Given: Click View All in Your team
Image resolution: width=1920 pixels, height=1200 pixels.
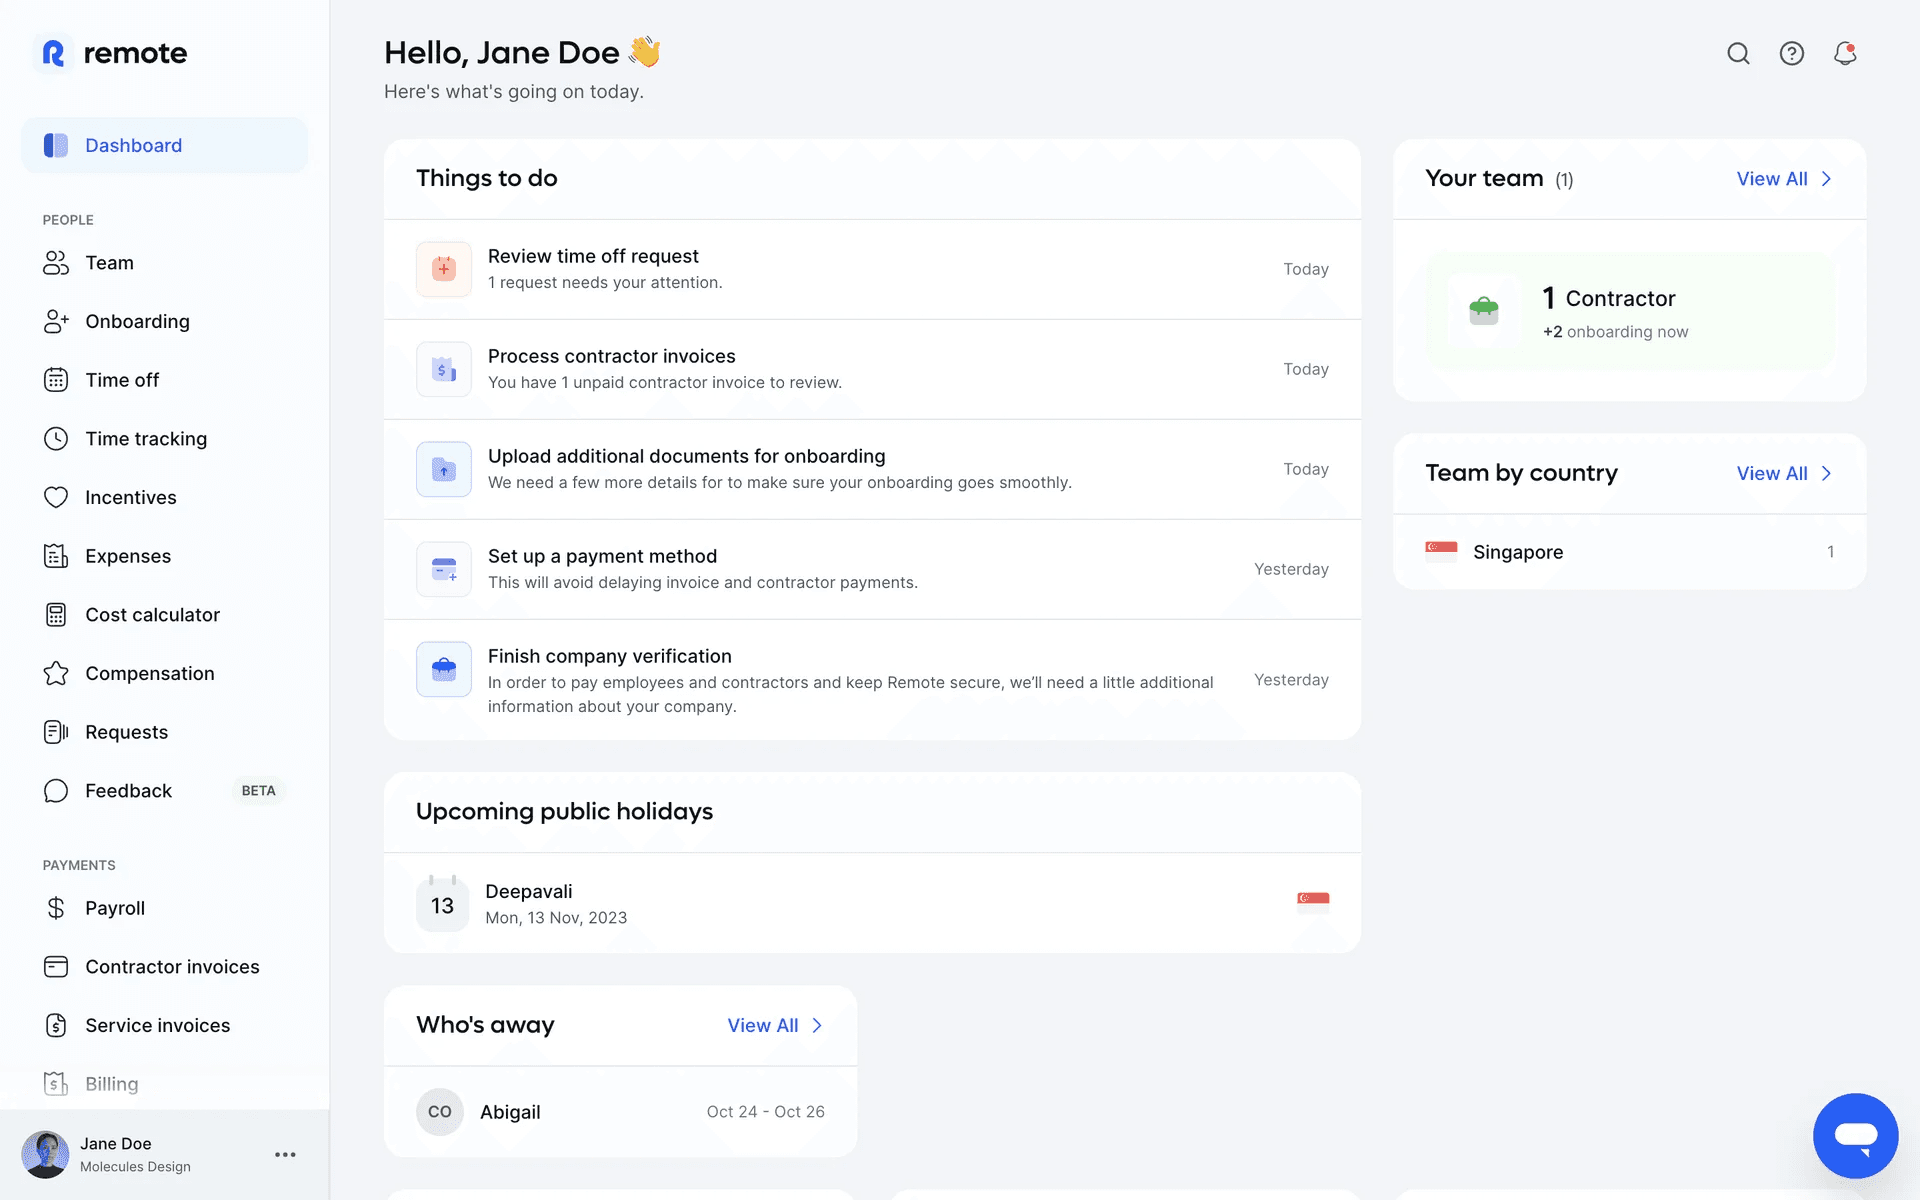Looking at the screenshot, I should [x=1771, y=179].
